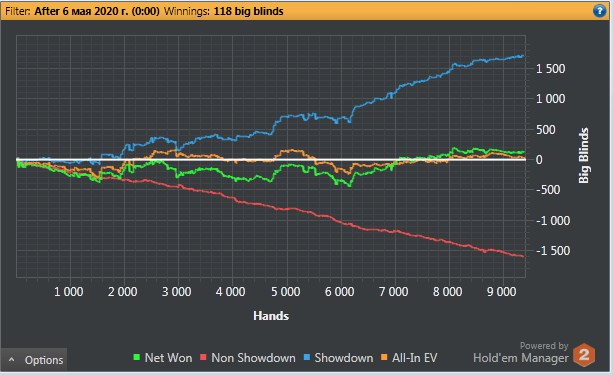The width and height of the screenshot is (613, 375).
Task: Click the 'Powered by' text
Action: click(x=544, y=346)
